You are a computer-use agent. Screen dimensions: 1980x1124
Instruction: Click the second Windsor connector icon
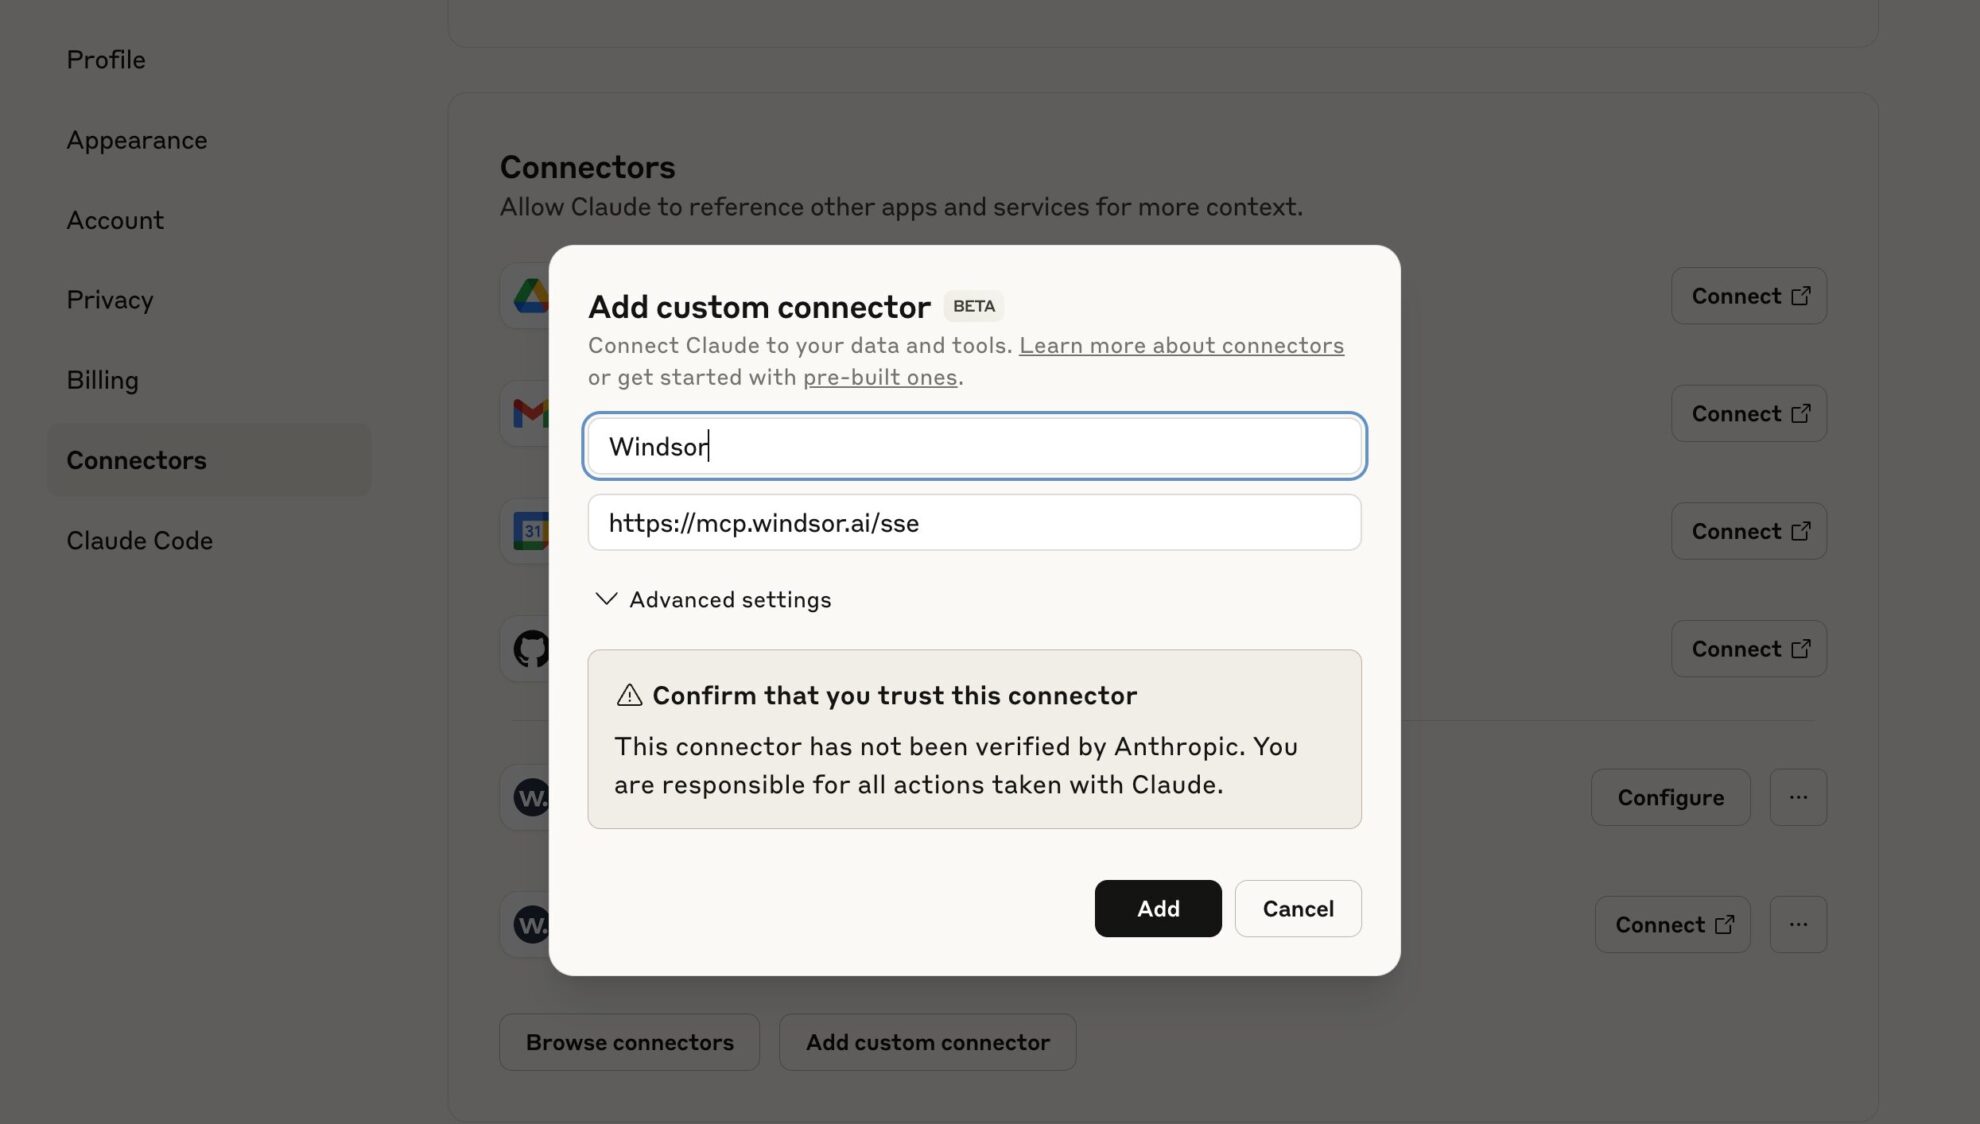pos(531,924)
